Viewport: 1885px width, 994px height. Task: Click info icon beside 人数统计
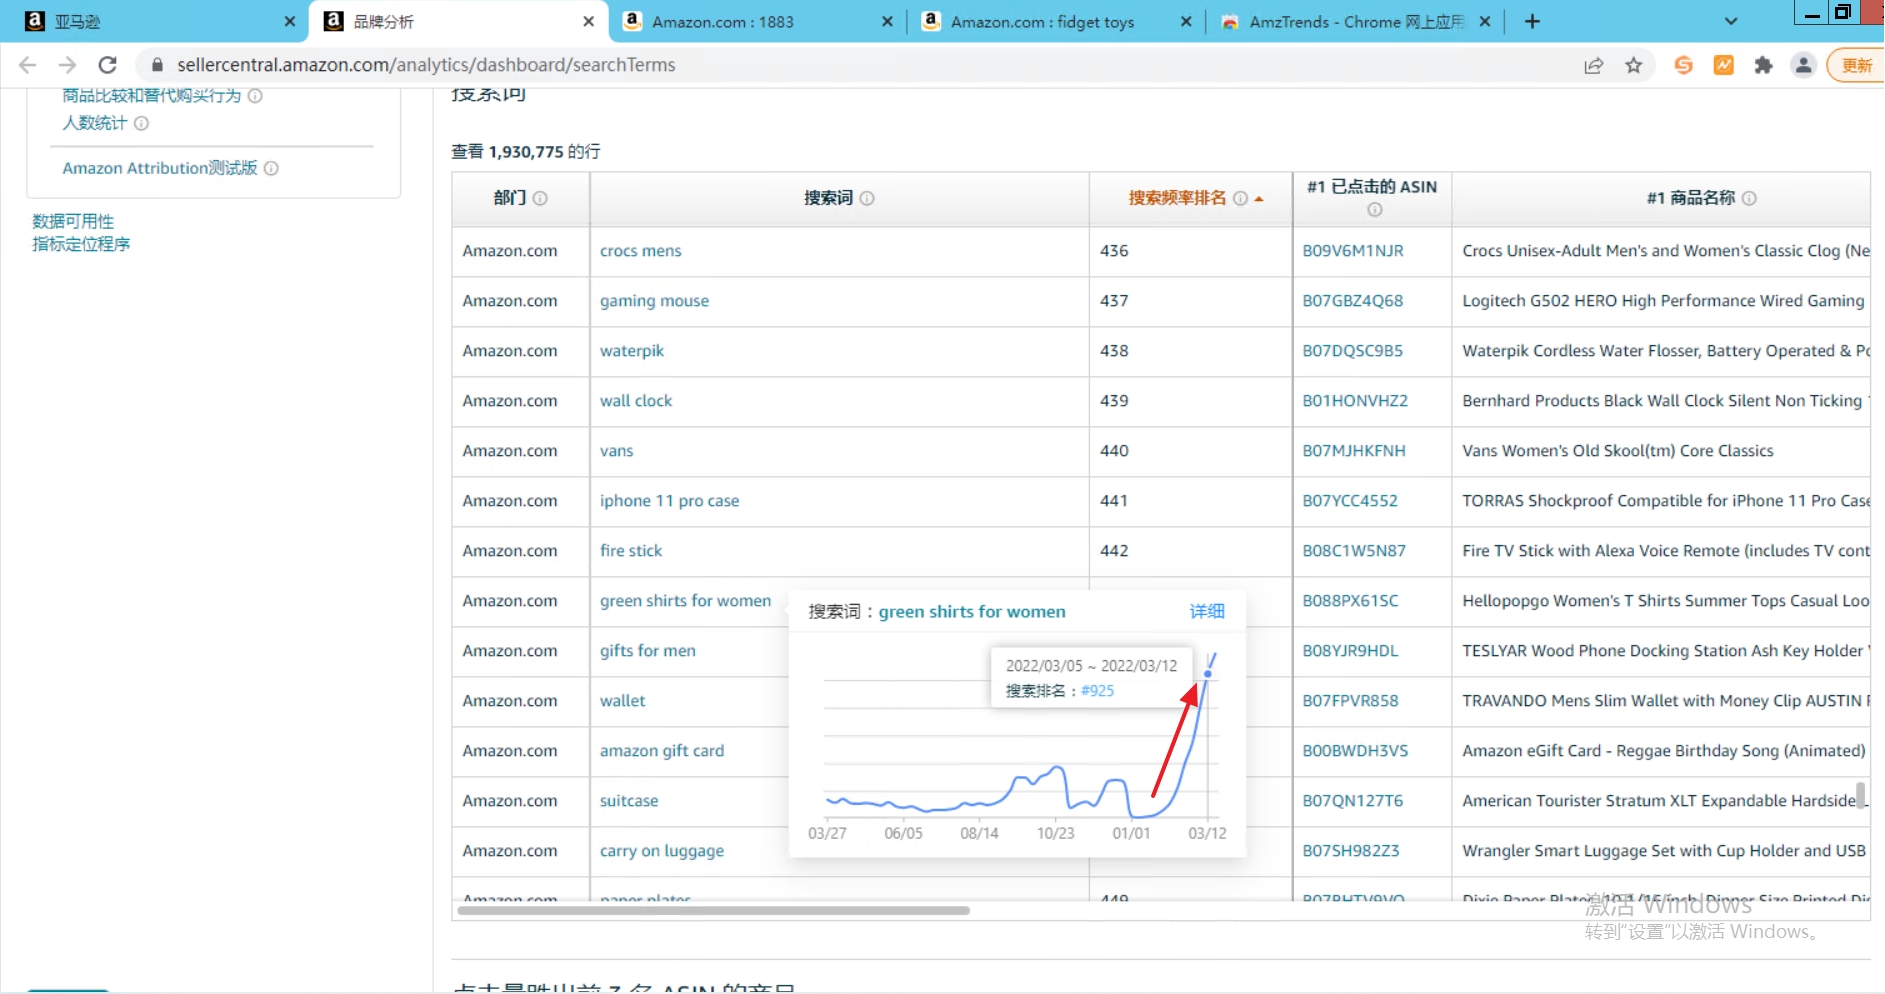[x=141, y=123]
